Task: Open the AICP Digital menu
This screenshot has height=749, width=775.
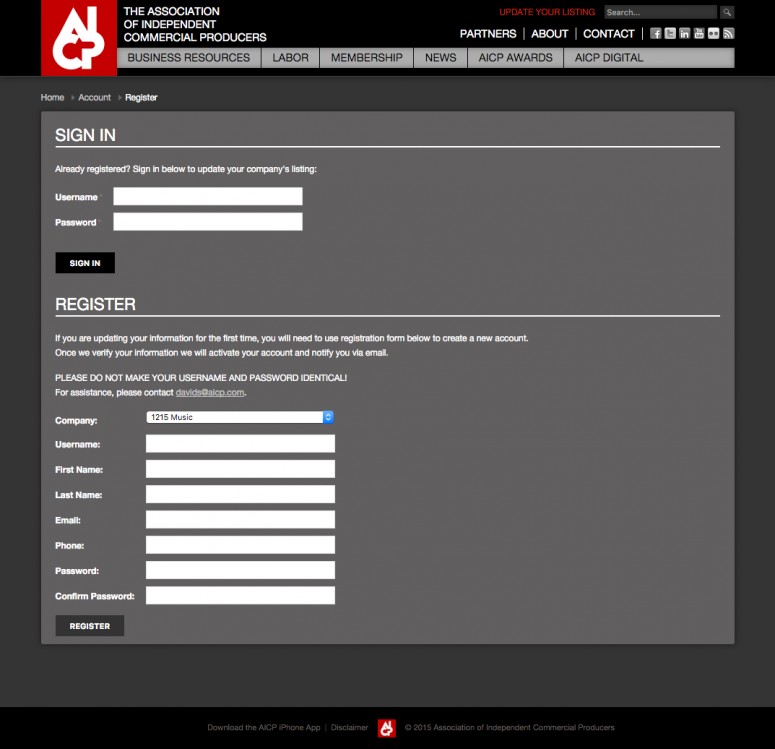Action: pos(609,58)
